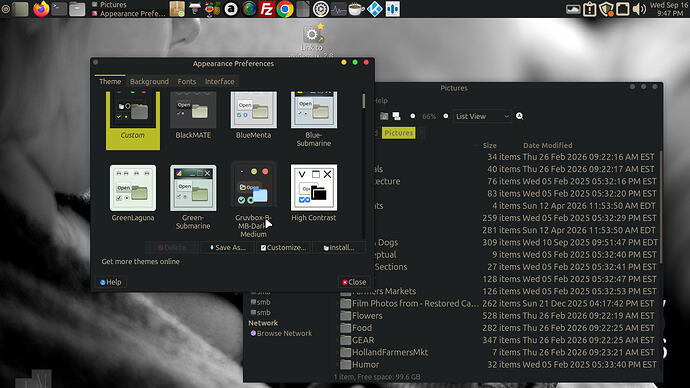This screenshot has height=388, width=690.
Task: Open the Kodi launcher in the panel
Action: 374,9
